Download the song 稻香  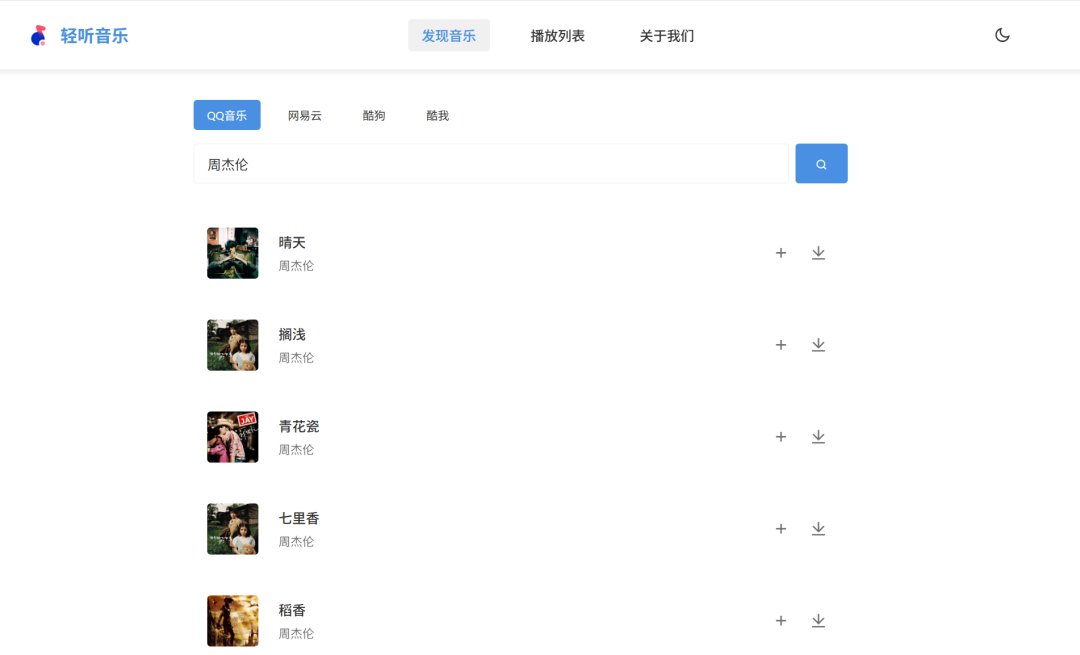pyautogui.click(x=818, y=621)
